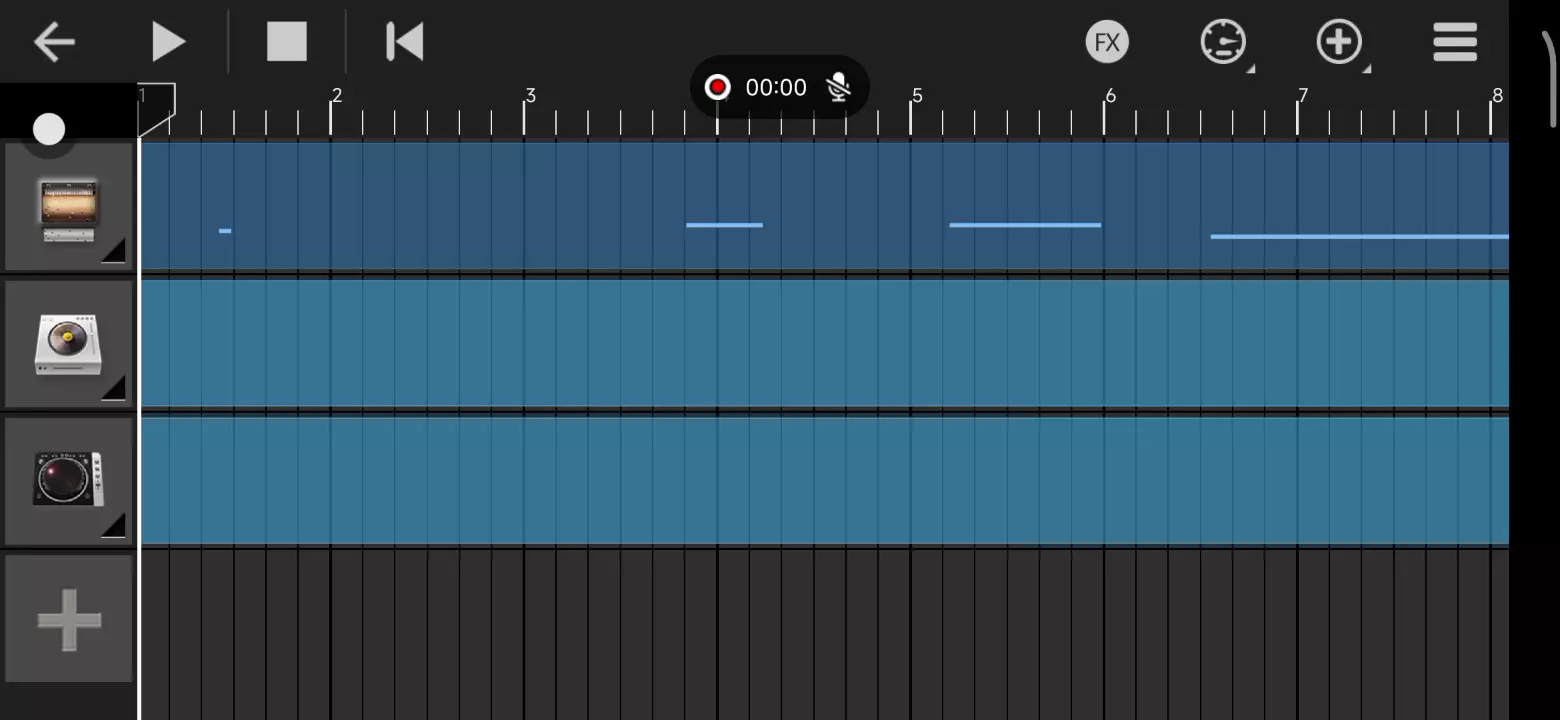Open the FX effects panel
Image resolution: width=1560 pixels, height=720 pixels.
[x=1107, y=42]
